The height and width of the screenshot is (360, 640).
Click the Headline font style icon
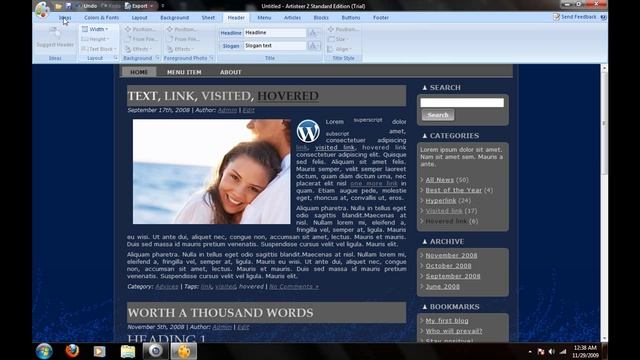[x=313, y=33]
